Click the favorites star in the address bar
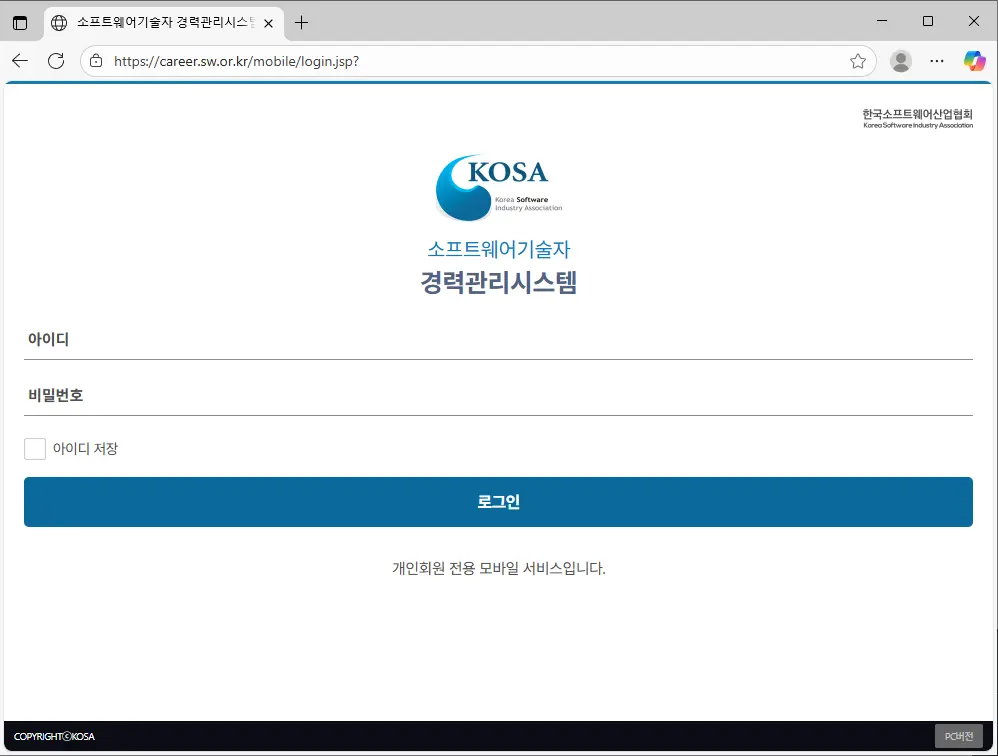This screenshot has height=756, width=998. click(857, 61)
